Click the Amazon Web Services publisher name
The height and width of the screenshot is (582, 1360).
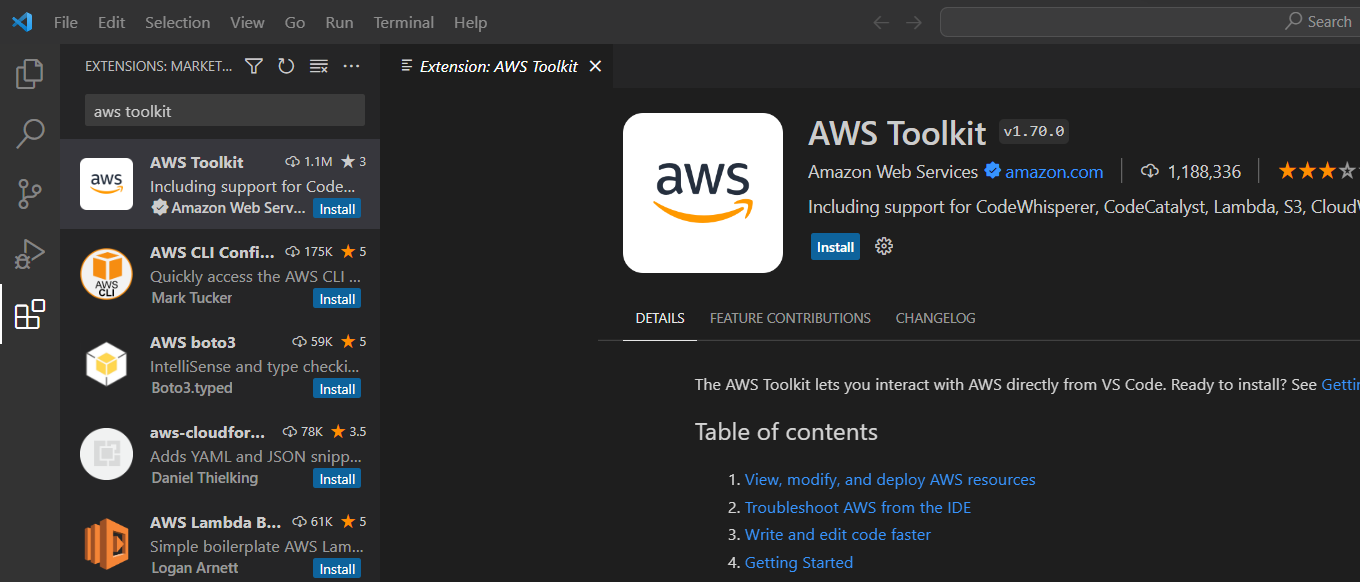click(893, 172)
